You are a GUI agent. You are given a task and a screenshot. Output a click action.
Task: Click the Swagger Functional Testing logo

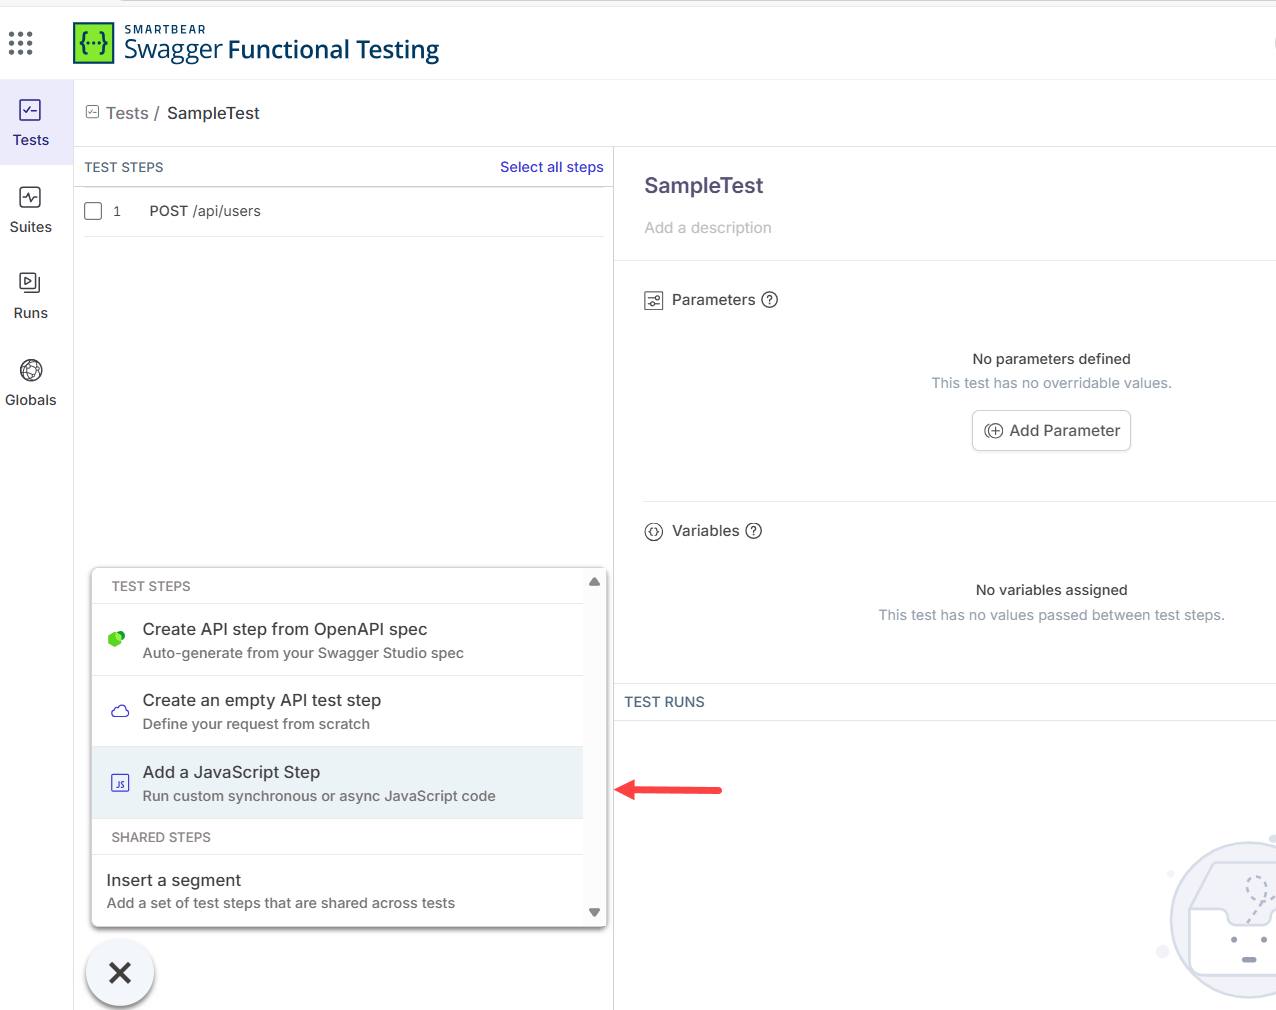[x=255, y=43]
